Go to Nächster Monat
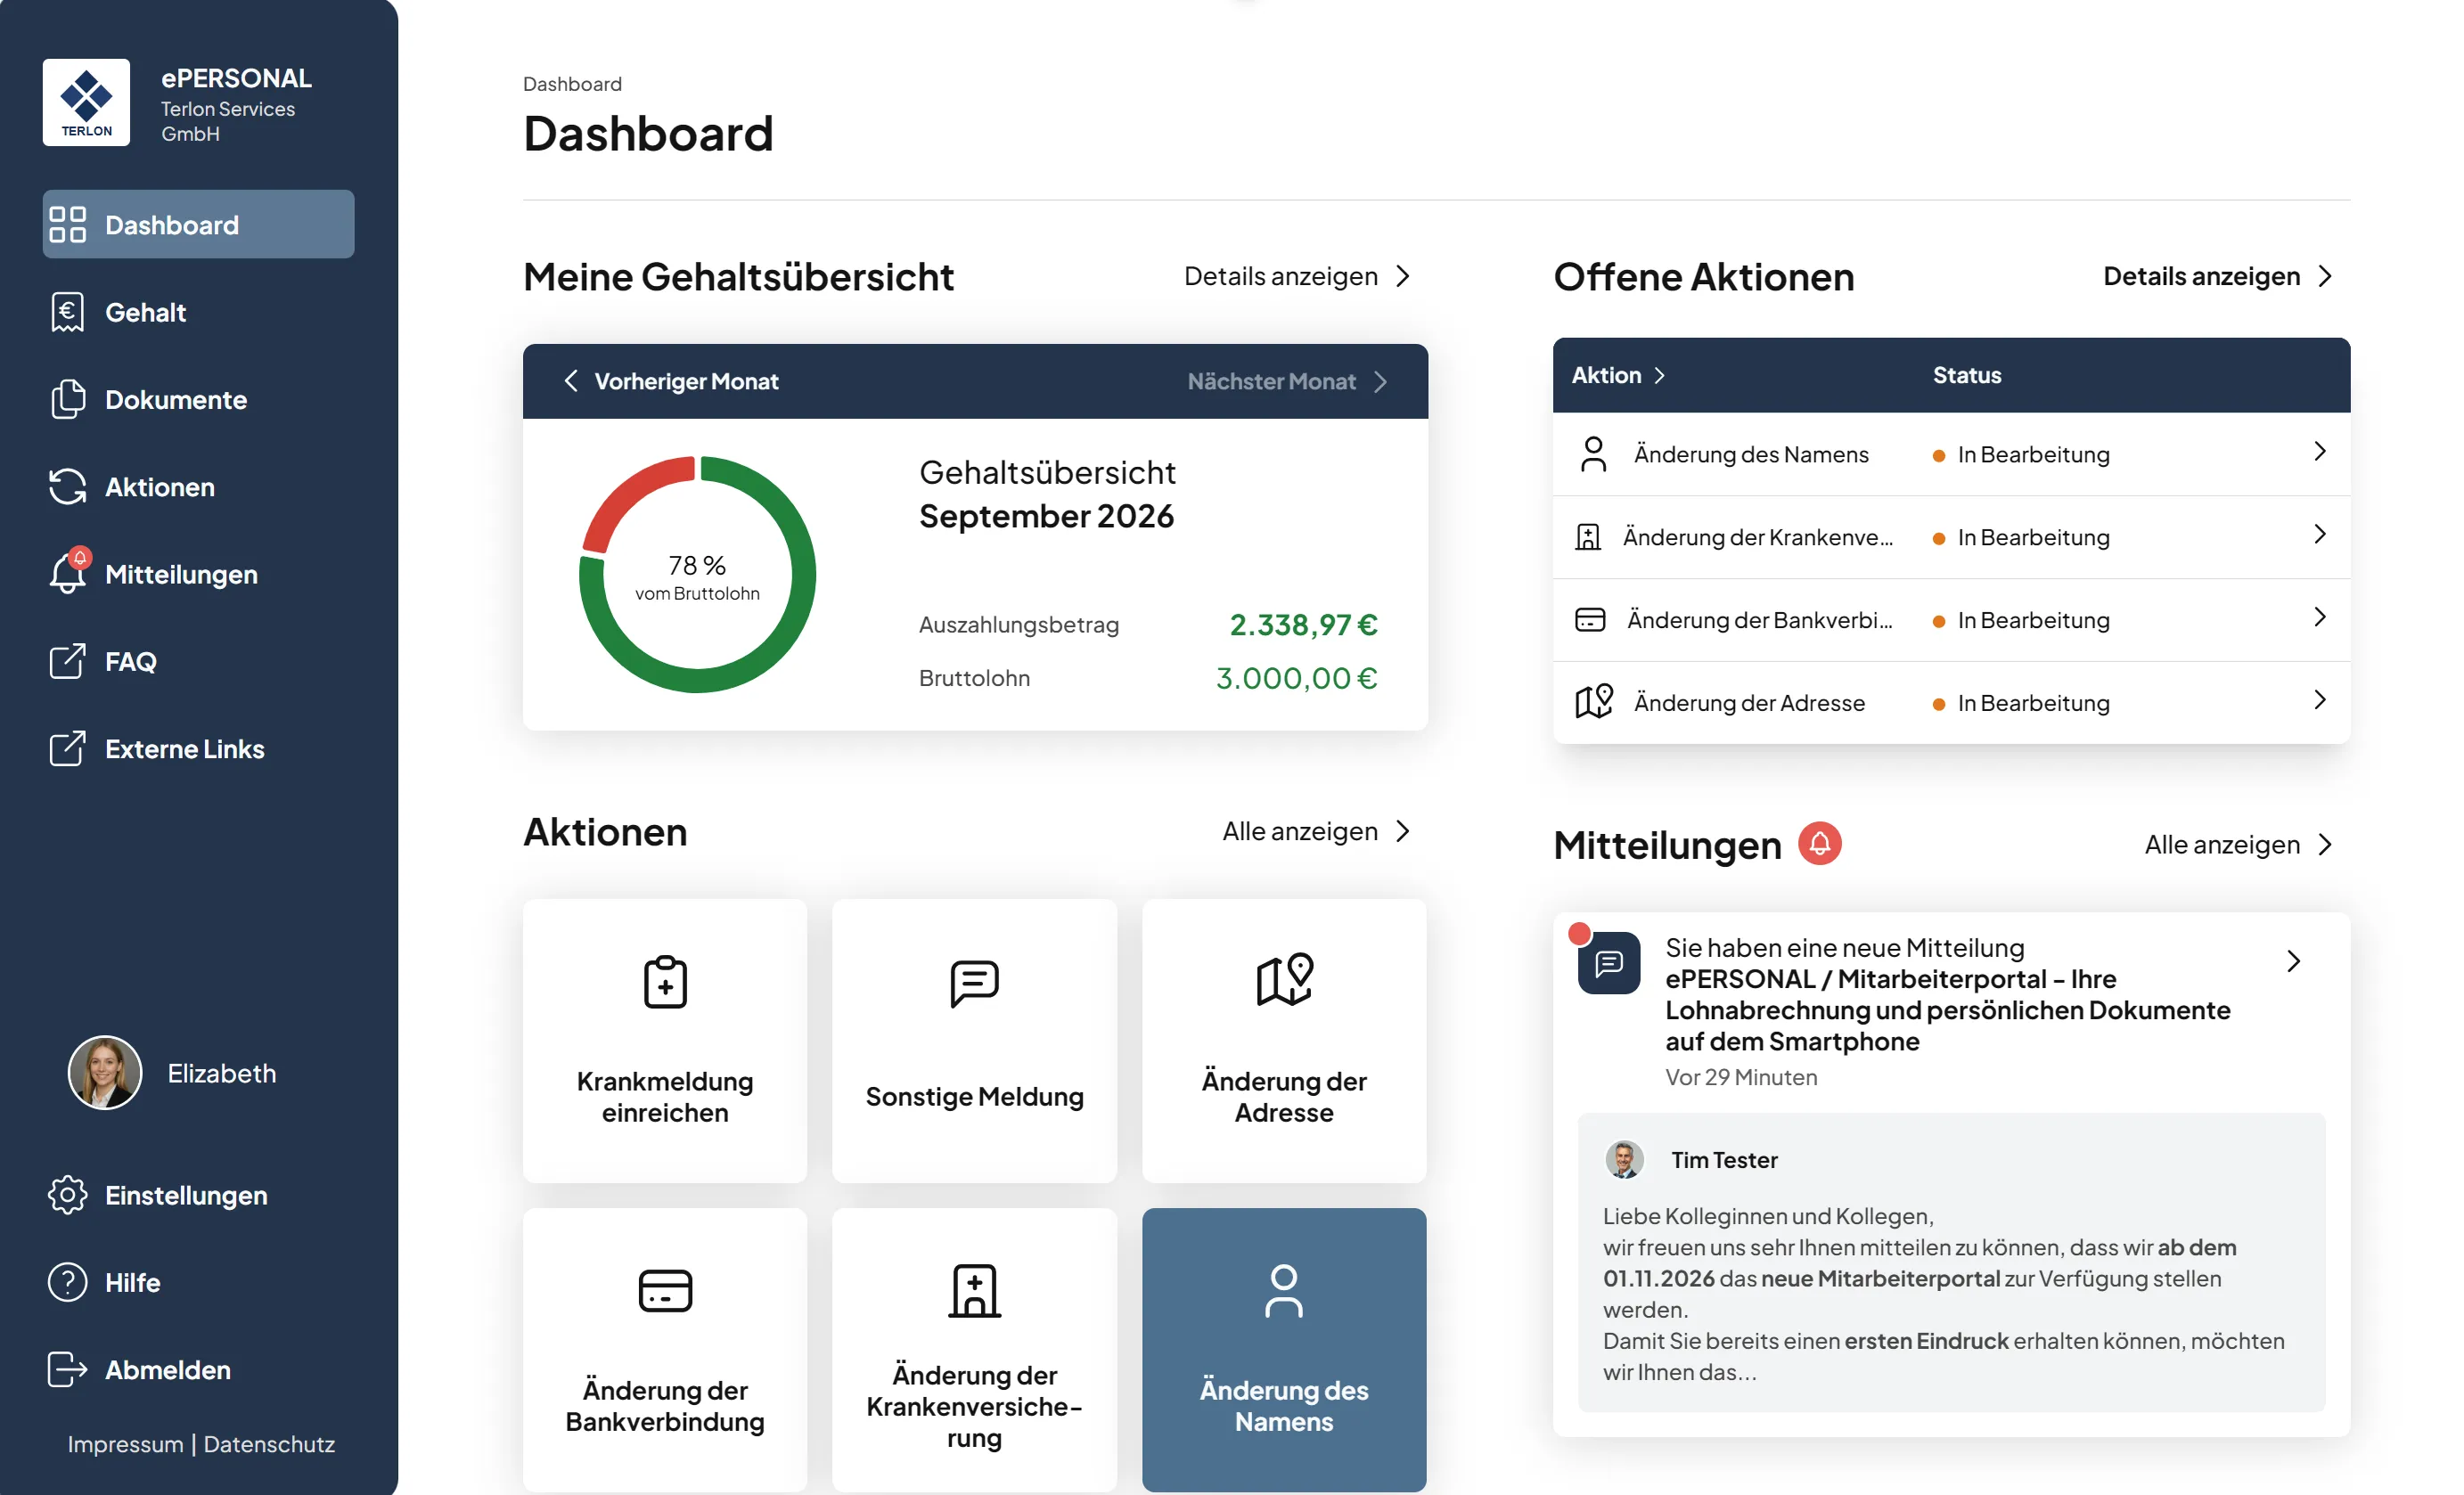This screenshot has height=1495, width=2464. 1288,381
